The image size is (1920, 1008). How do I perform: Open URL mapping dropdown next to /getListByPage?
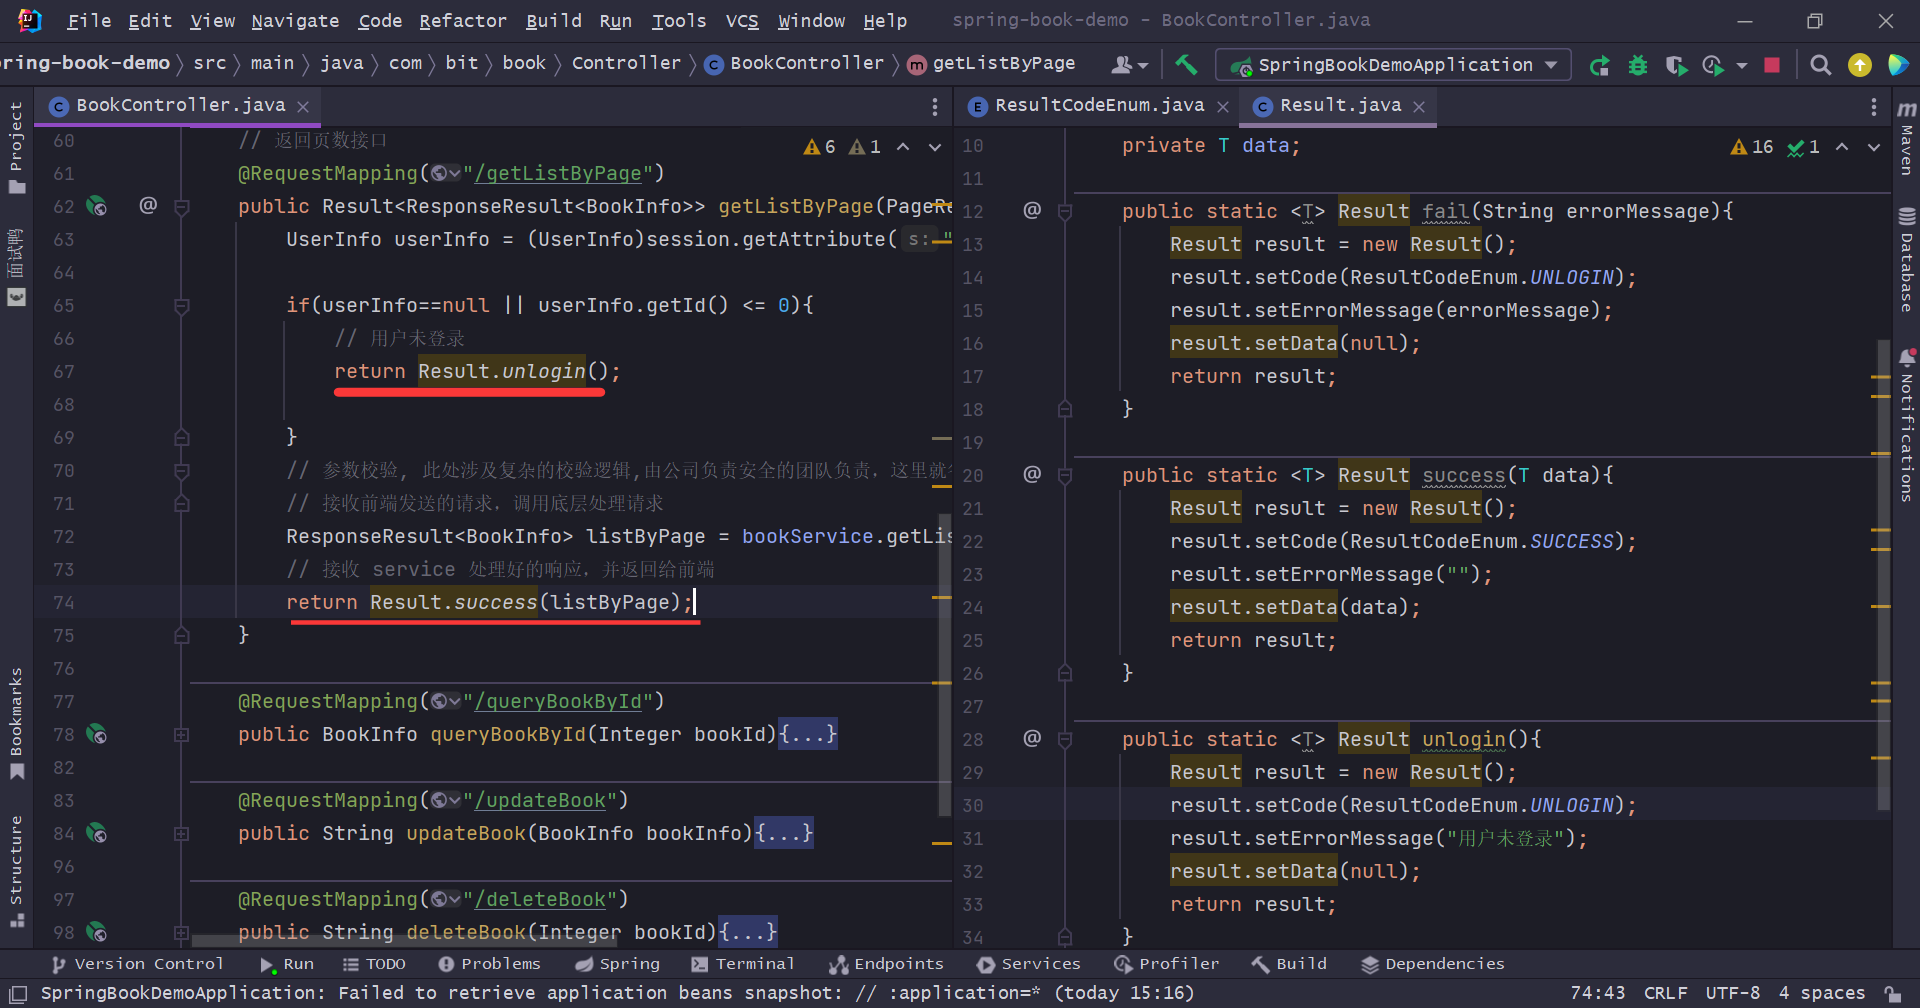pyautogui.click(x=446, y=174)
